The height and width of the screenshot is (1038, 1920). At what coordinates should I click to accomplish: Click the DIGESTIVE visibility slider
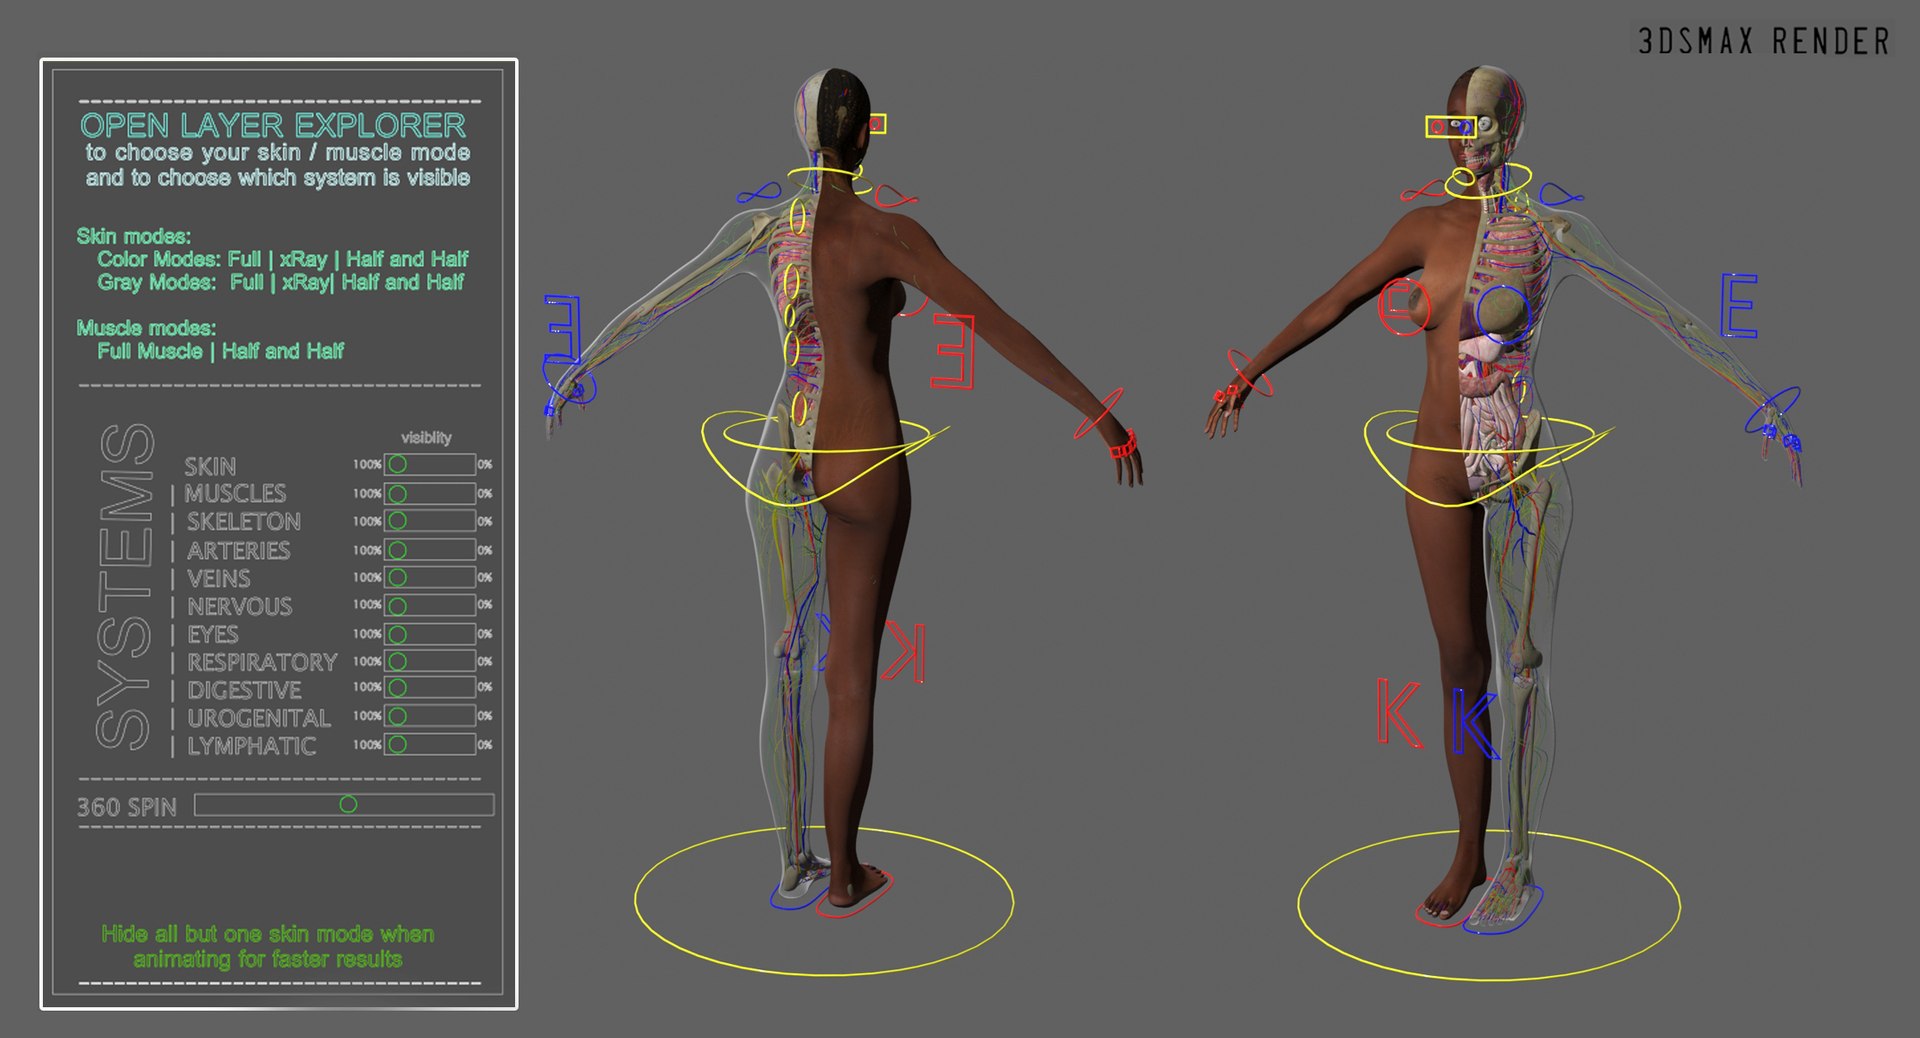point(430,688)
